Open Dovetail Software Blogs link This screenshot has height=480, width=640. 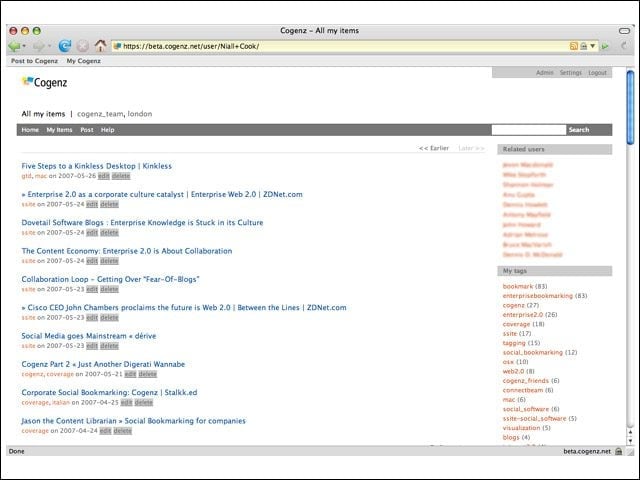[142, 222]
